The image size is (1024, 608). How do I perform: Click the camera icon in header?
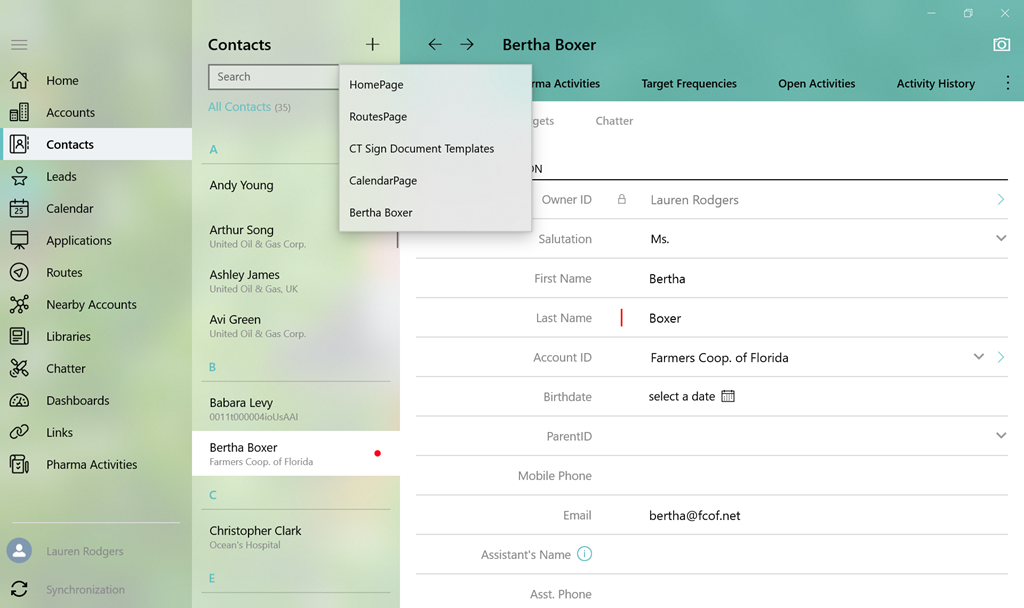1001,45
